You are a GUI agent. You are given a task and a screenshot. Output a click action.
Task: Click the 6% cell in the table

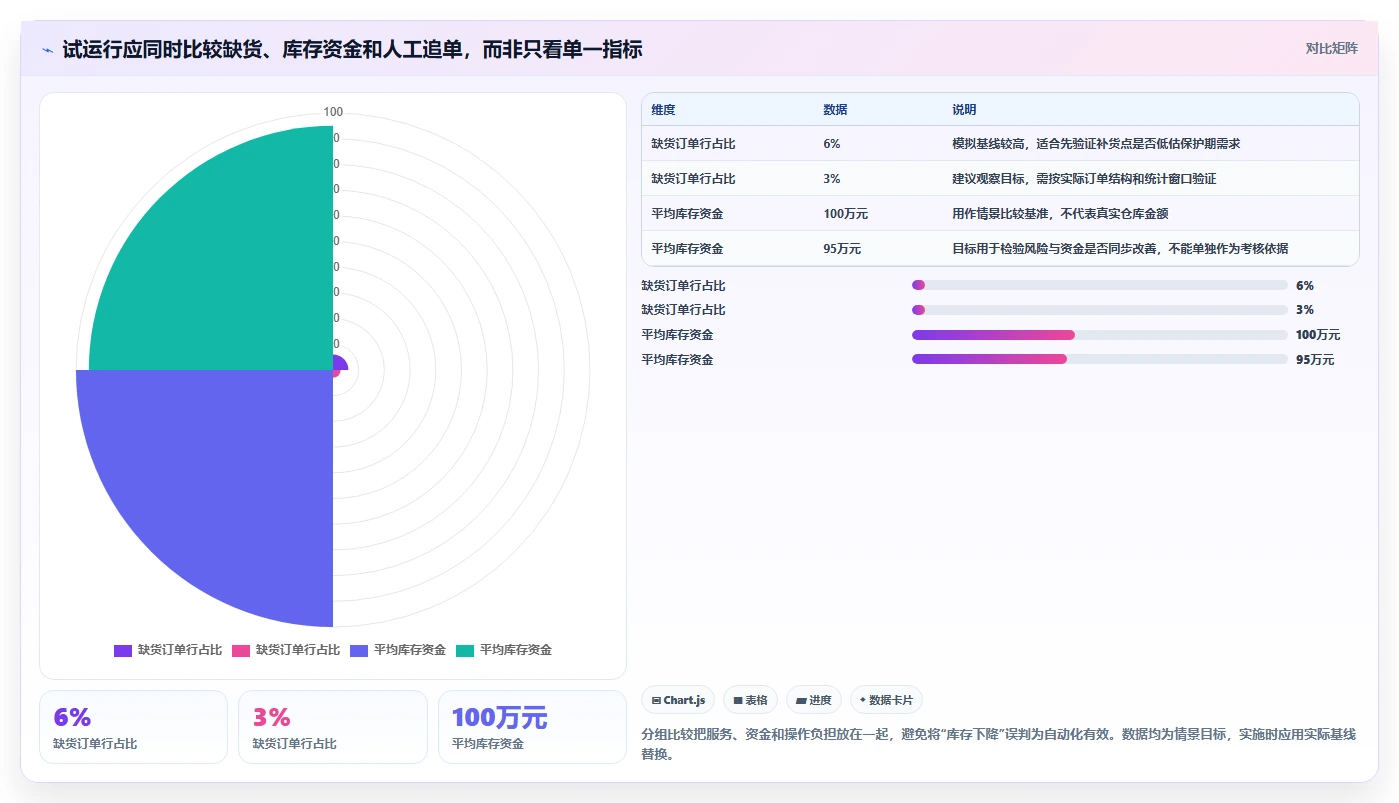coord(832,144)
